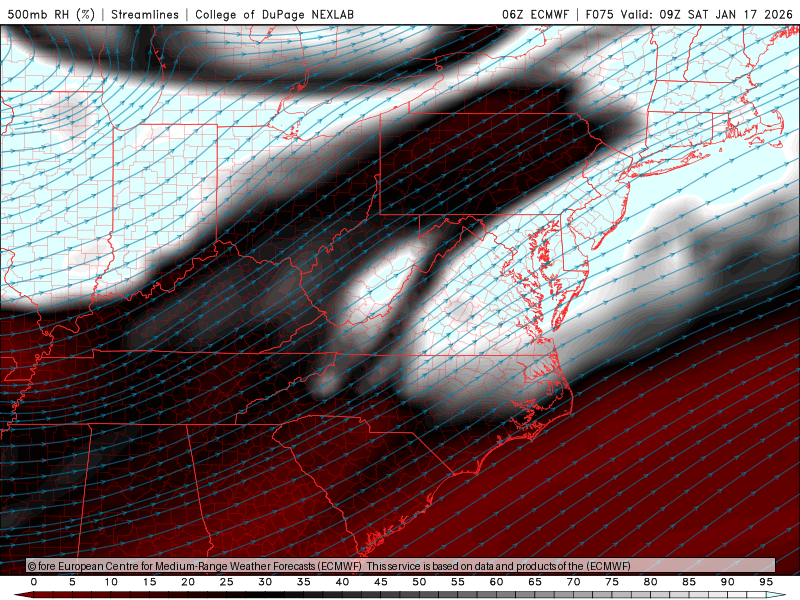Click the "30" colorbar label

(x=265, y=582)
